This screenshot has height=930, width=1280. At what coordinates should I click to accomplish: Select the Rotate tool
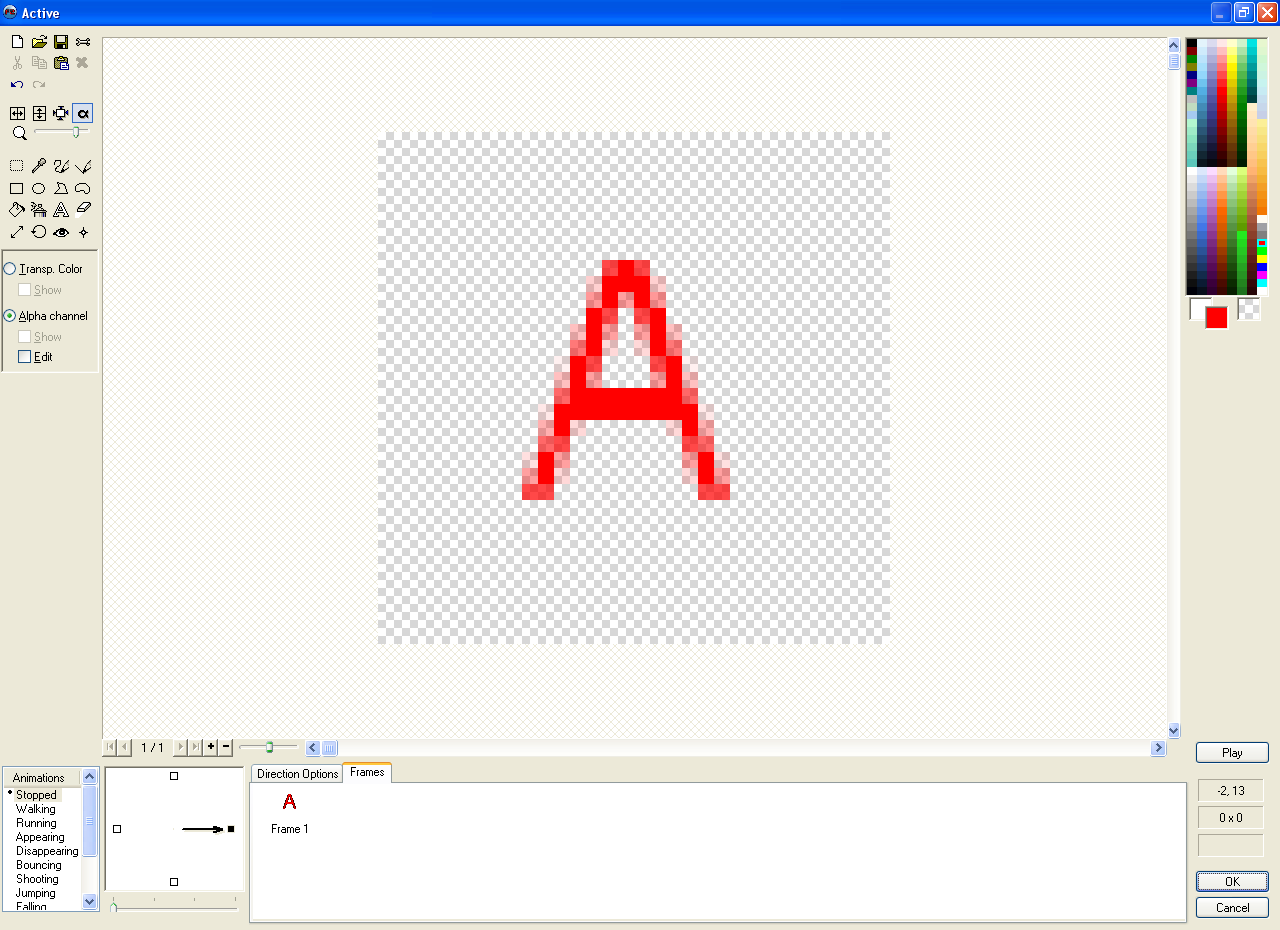tap(39, 232)
